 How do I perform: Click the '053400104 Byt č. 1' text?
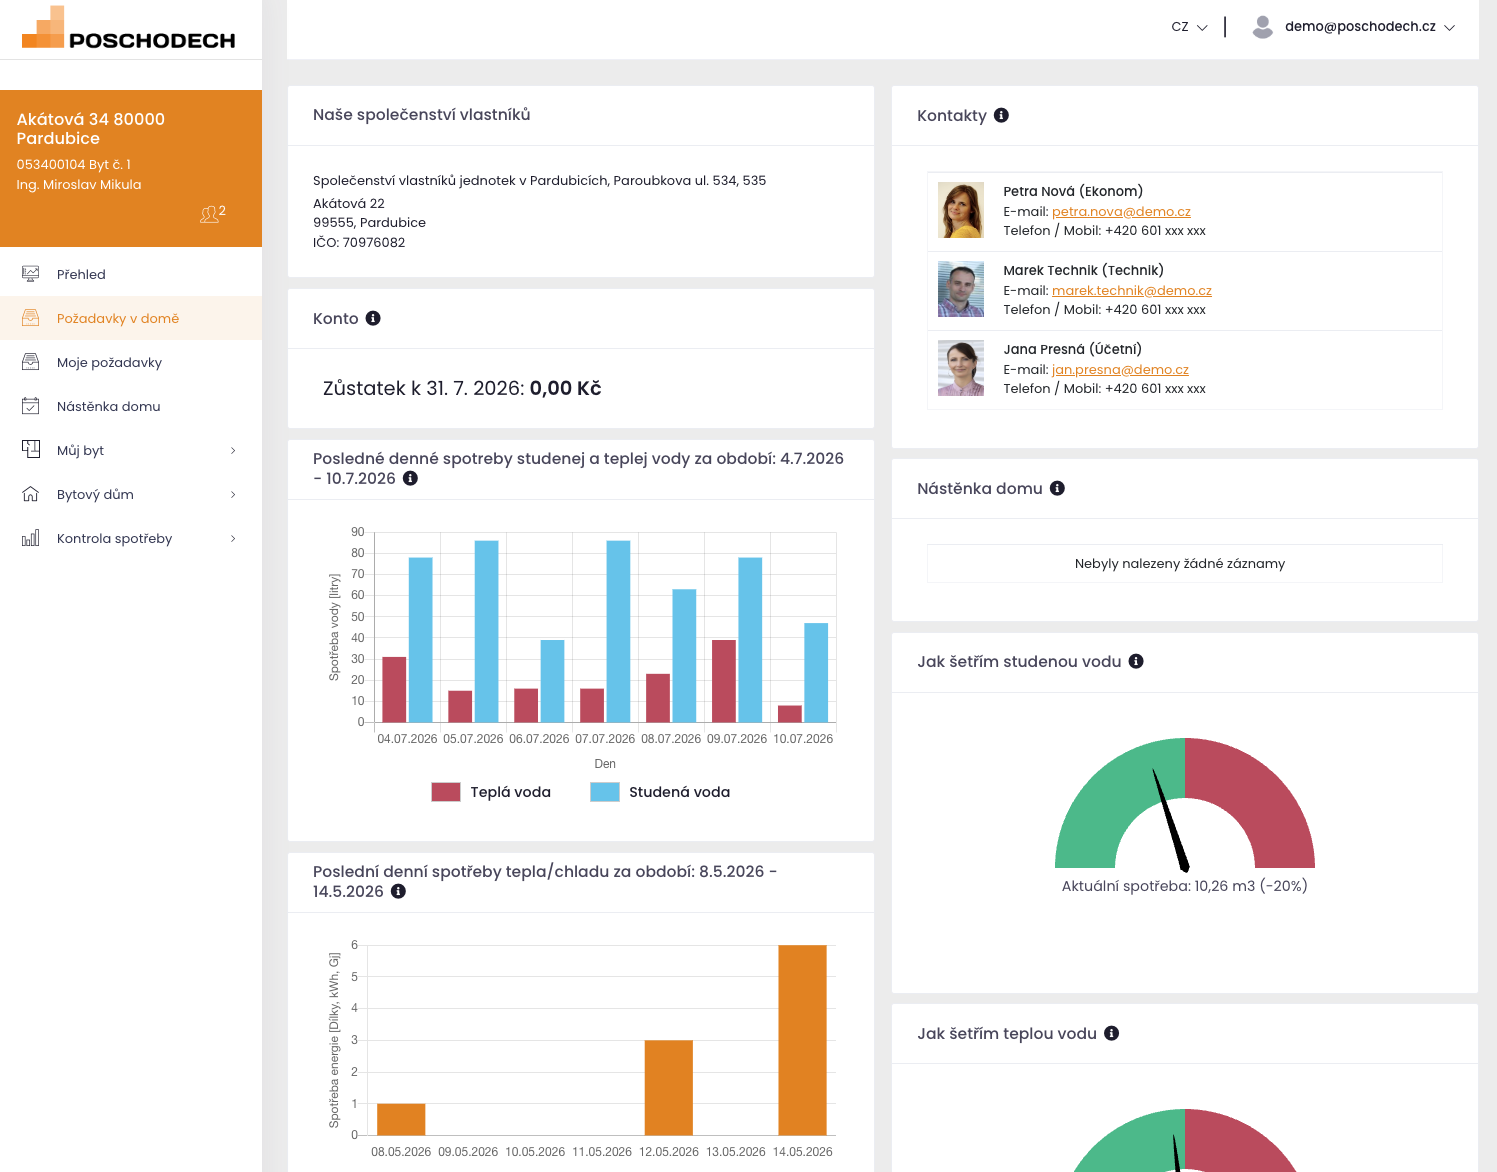74,165
